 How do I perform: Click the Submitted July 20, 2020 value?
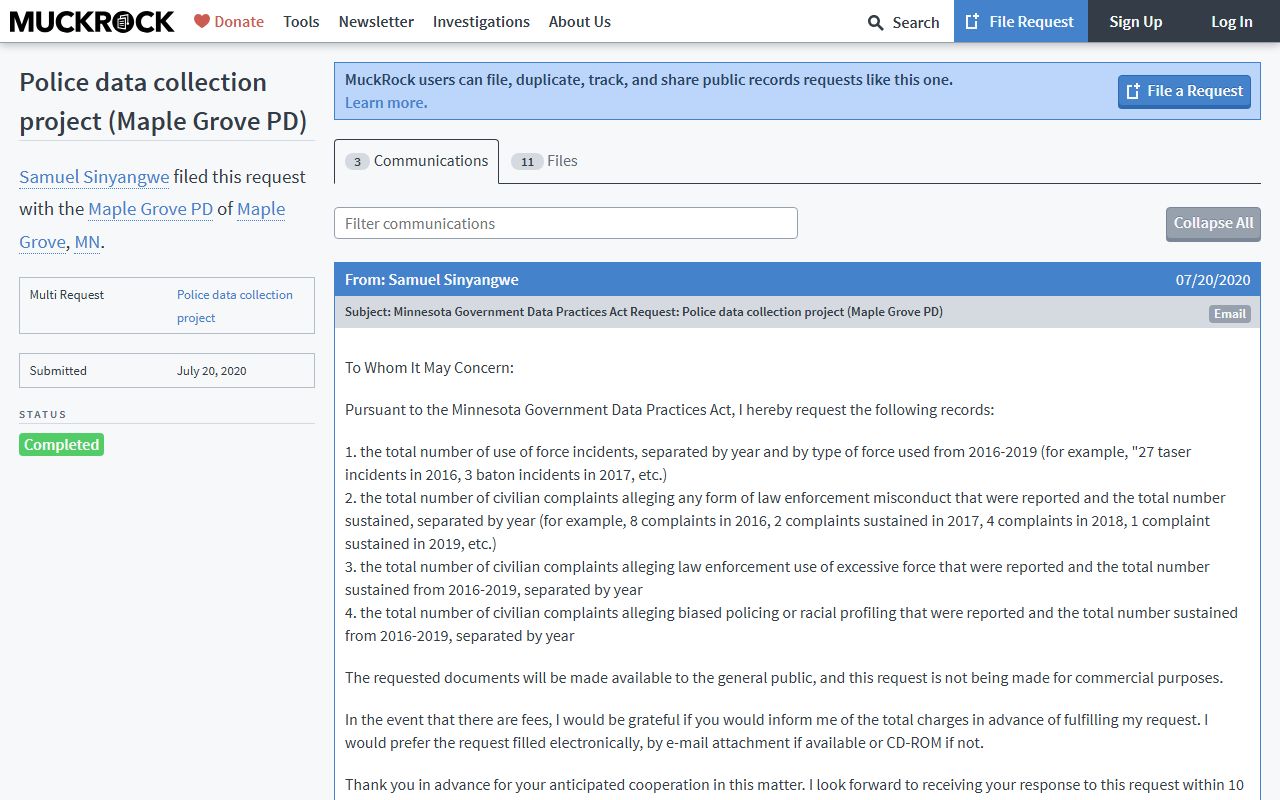212,371
